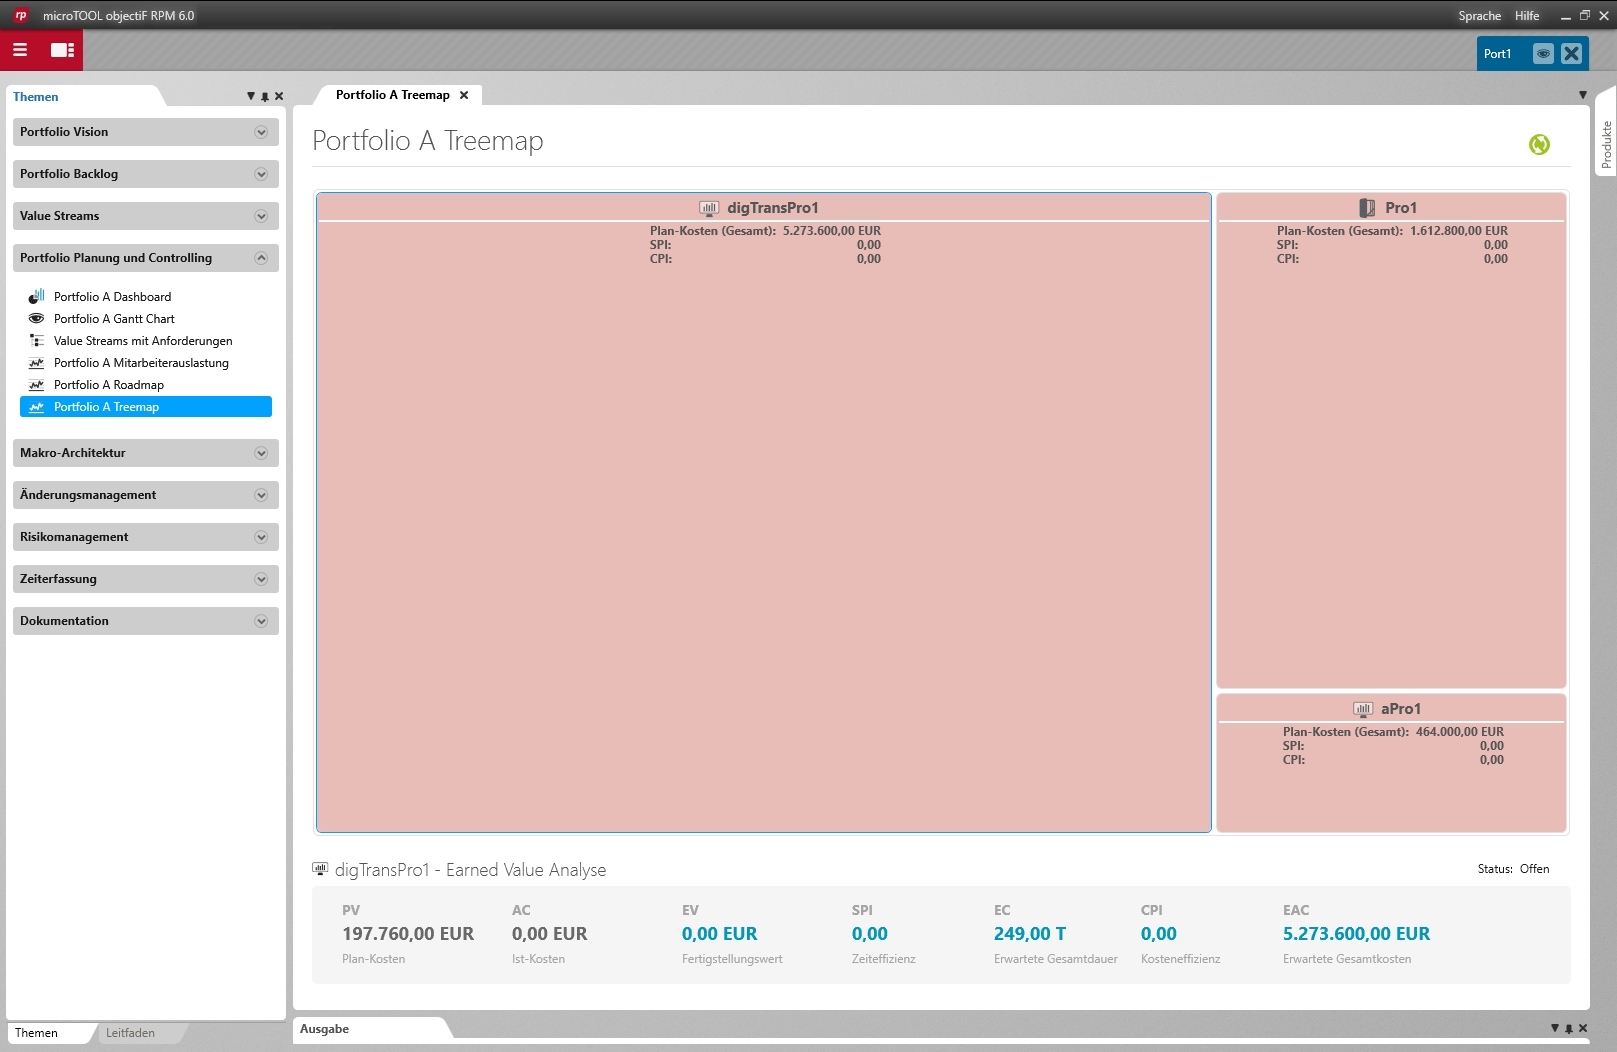Click the PV value 197.760,00 EUR
This screenshot has width=1617, height=1052.
click(408, 934)
